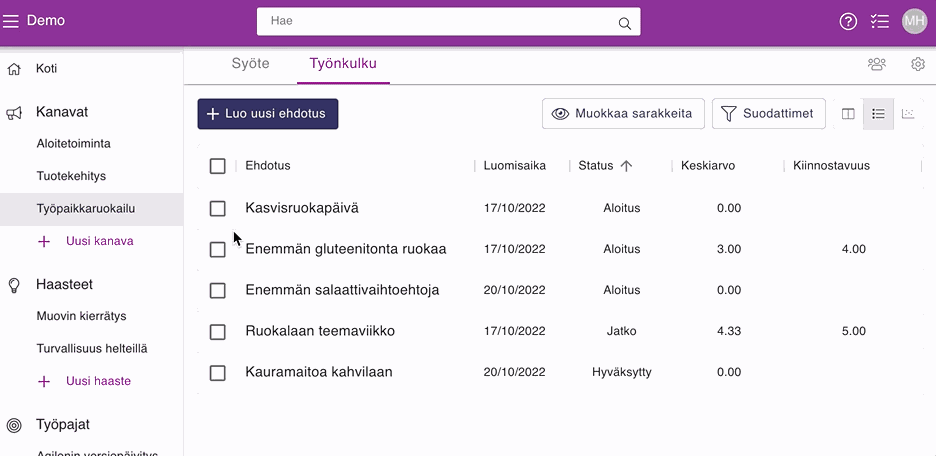Click the Haasteet lightbulb icon
936x456 pixels.
click(14, 285)
